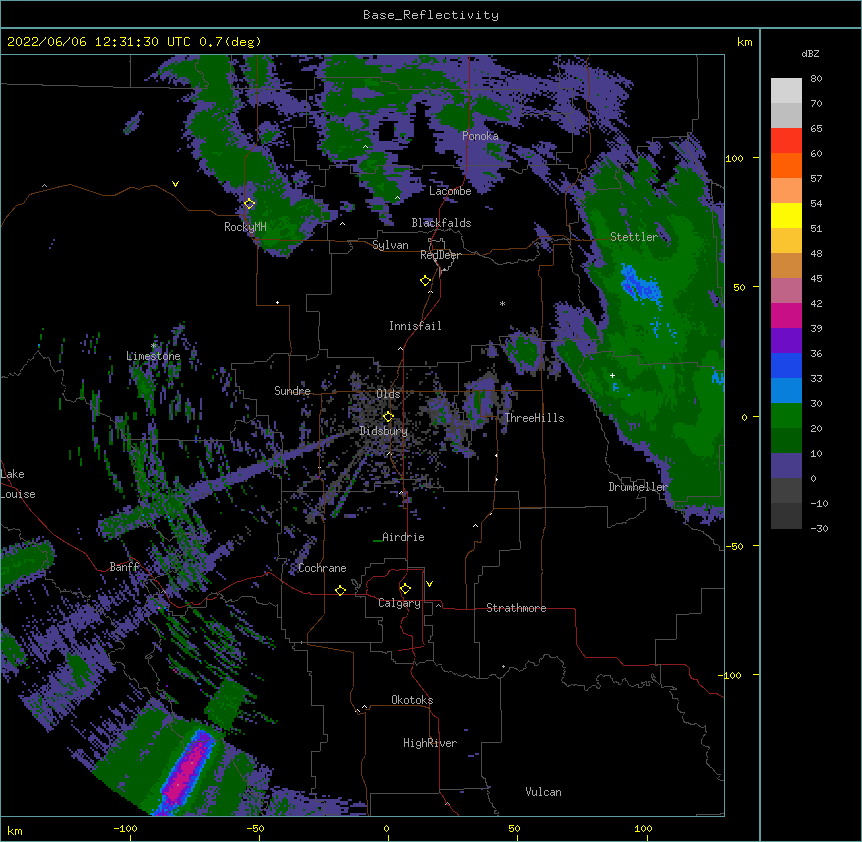
Task: Click the Olds town label
Action: pos(388,394)
